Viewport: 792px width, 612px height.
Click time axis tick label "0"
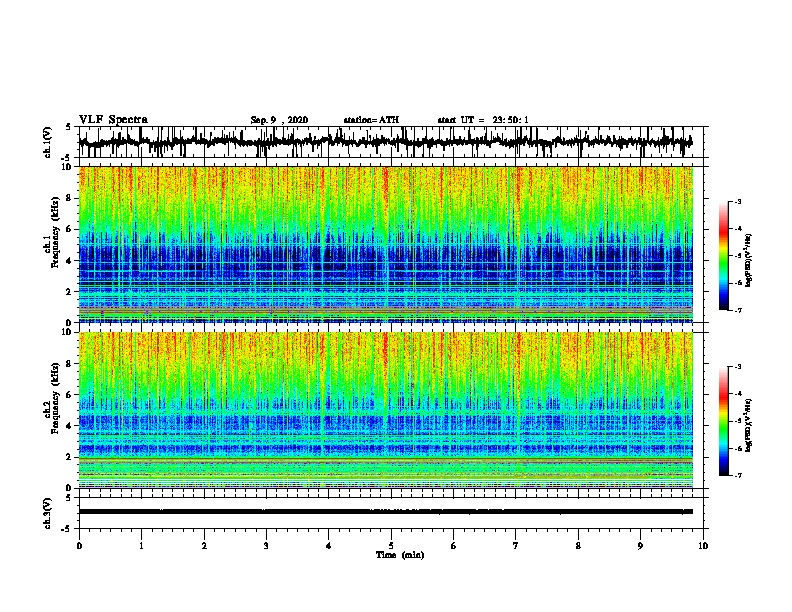pyautogui.click(x=79, y=546)
